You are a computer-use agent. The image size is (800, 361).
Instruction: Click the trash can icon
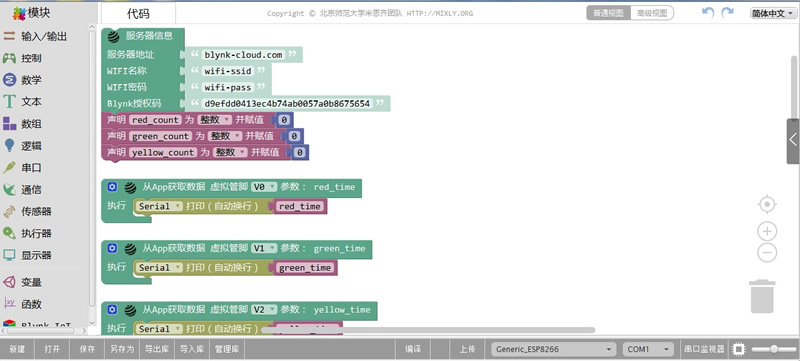point(763,296)
